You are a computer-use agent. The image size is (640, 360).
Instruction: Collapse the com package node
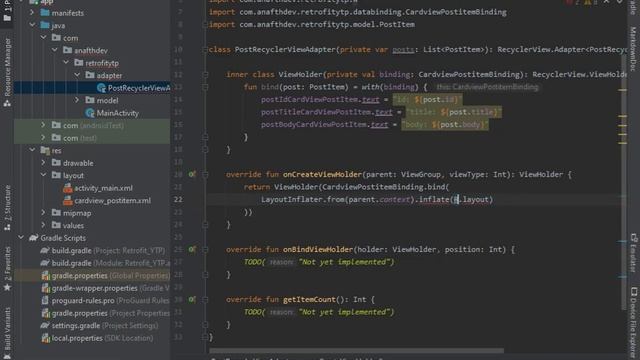coord(43,38)
